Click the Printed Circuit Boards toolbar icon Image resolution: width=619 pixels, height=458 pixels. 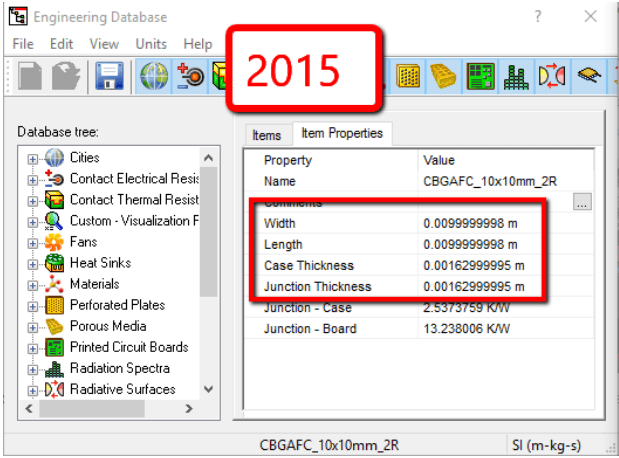[481, 76]
